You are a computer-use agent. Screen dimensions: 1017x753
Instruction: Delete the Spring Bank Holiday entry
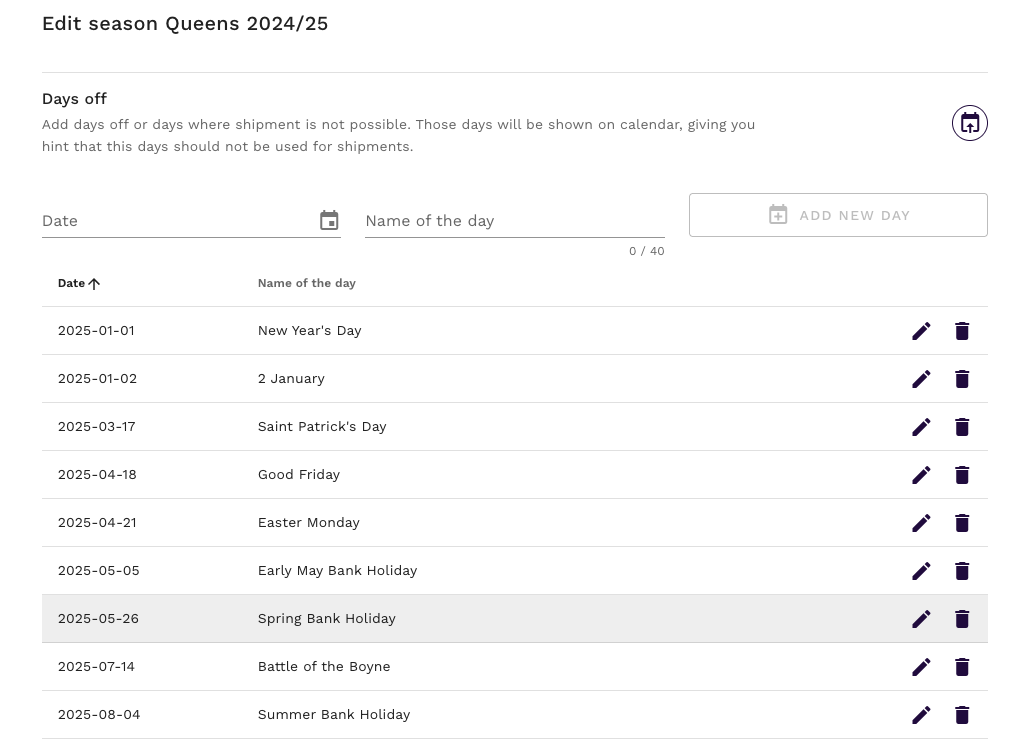pos(962,619)
